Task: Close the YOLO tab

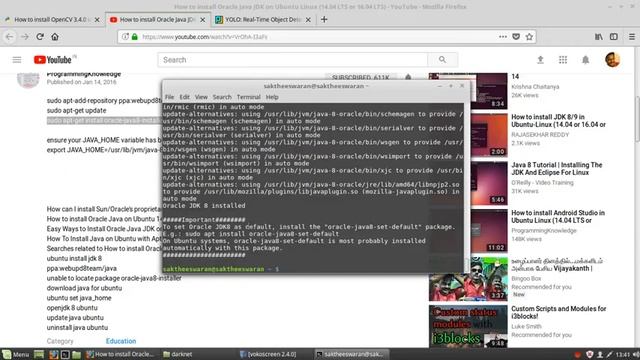Action: coord(308,20)
